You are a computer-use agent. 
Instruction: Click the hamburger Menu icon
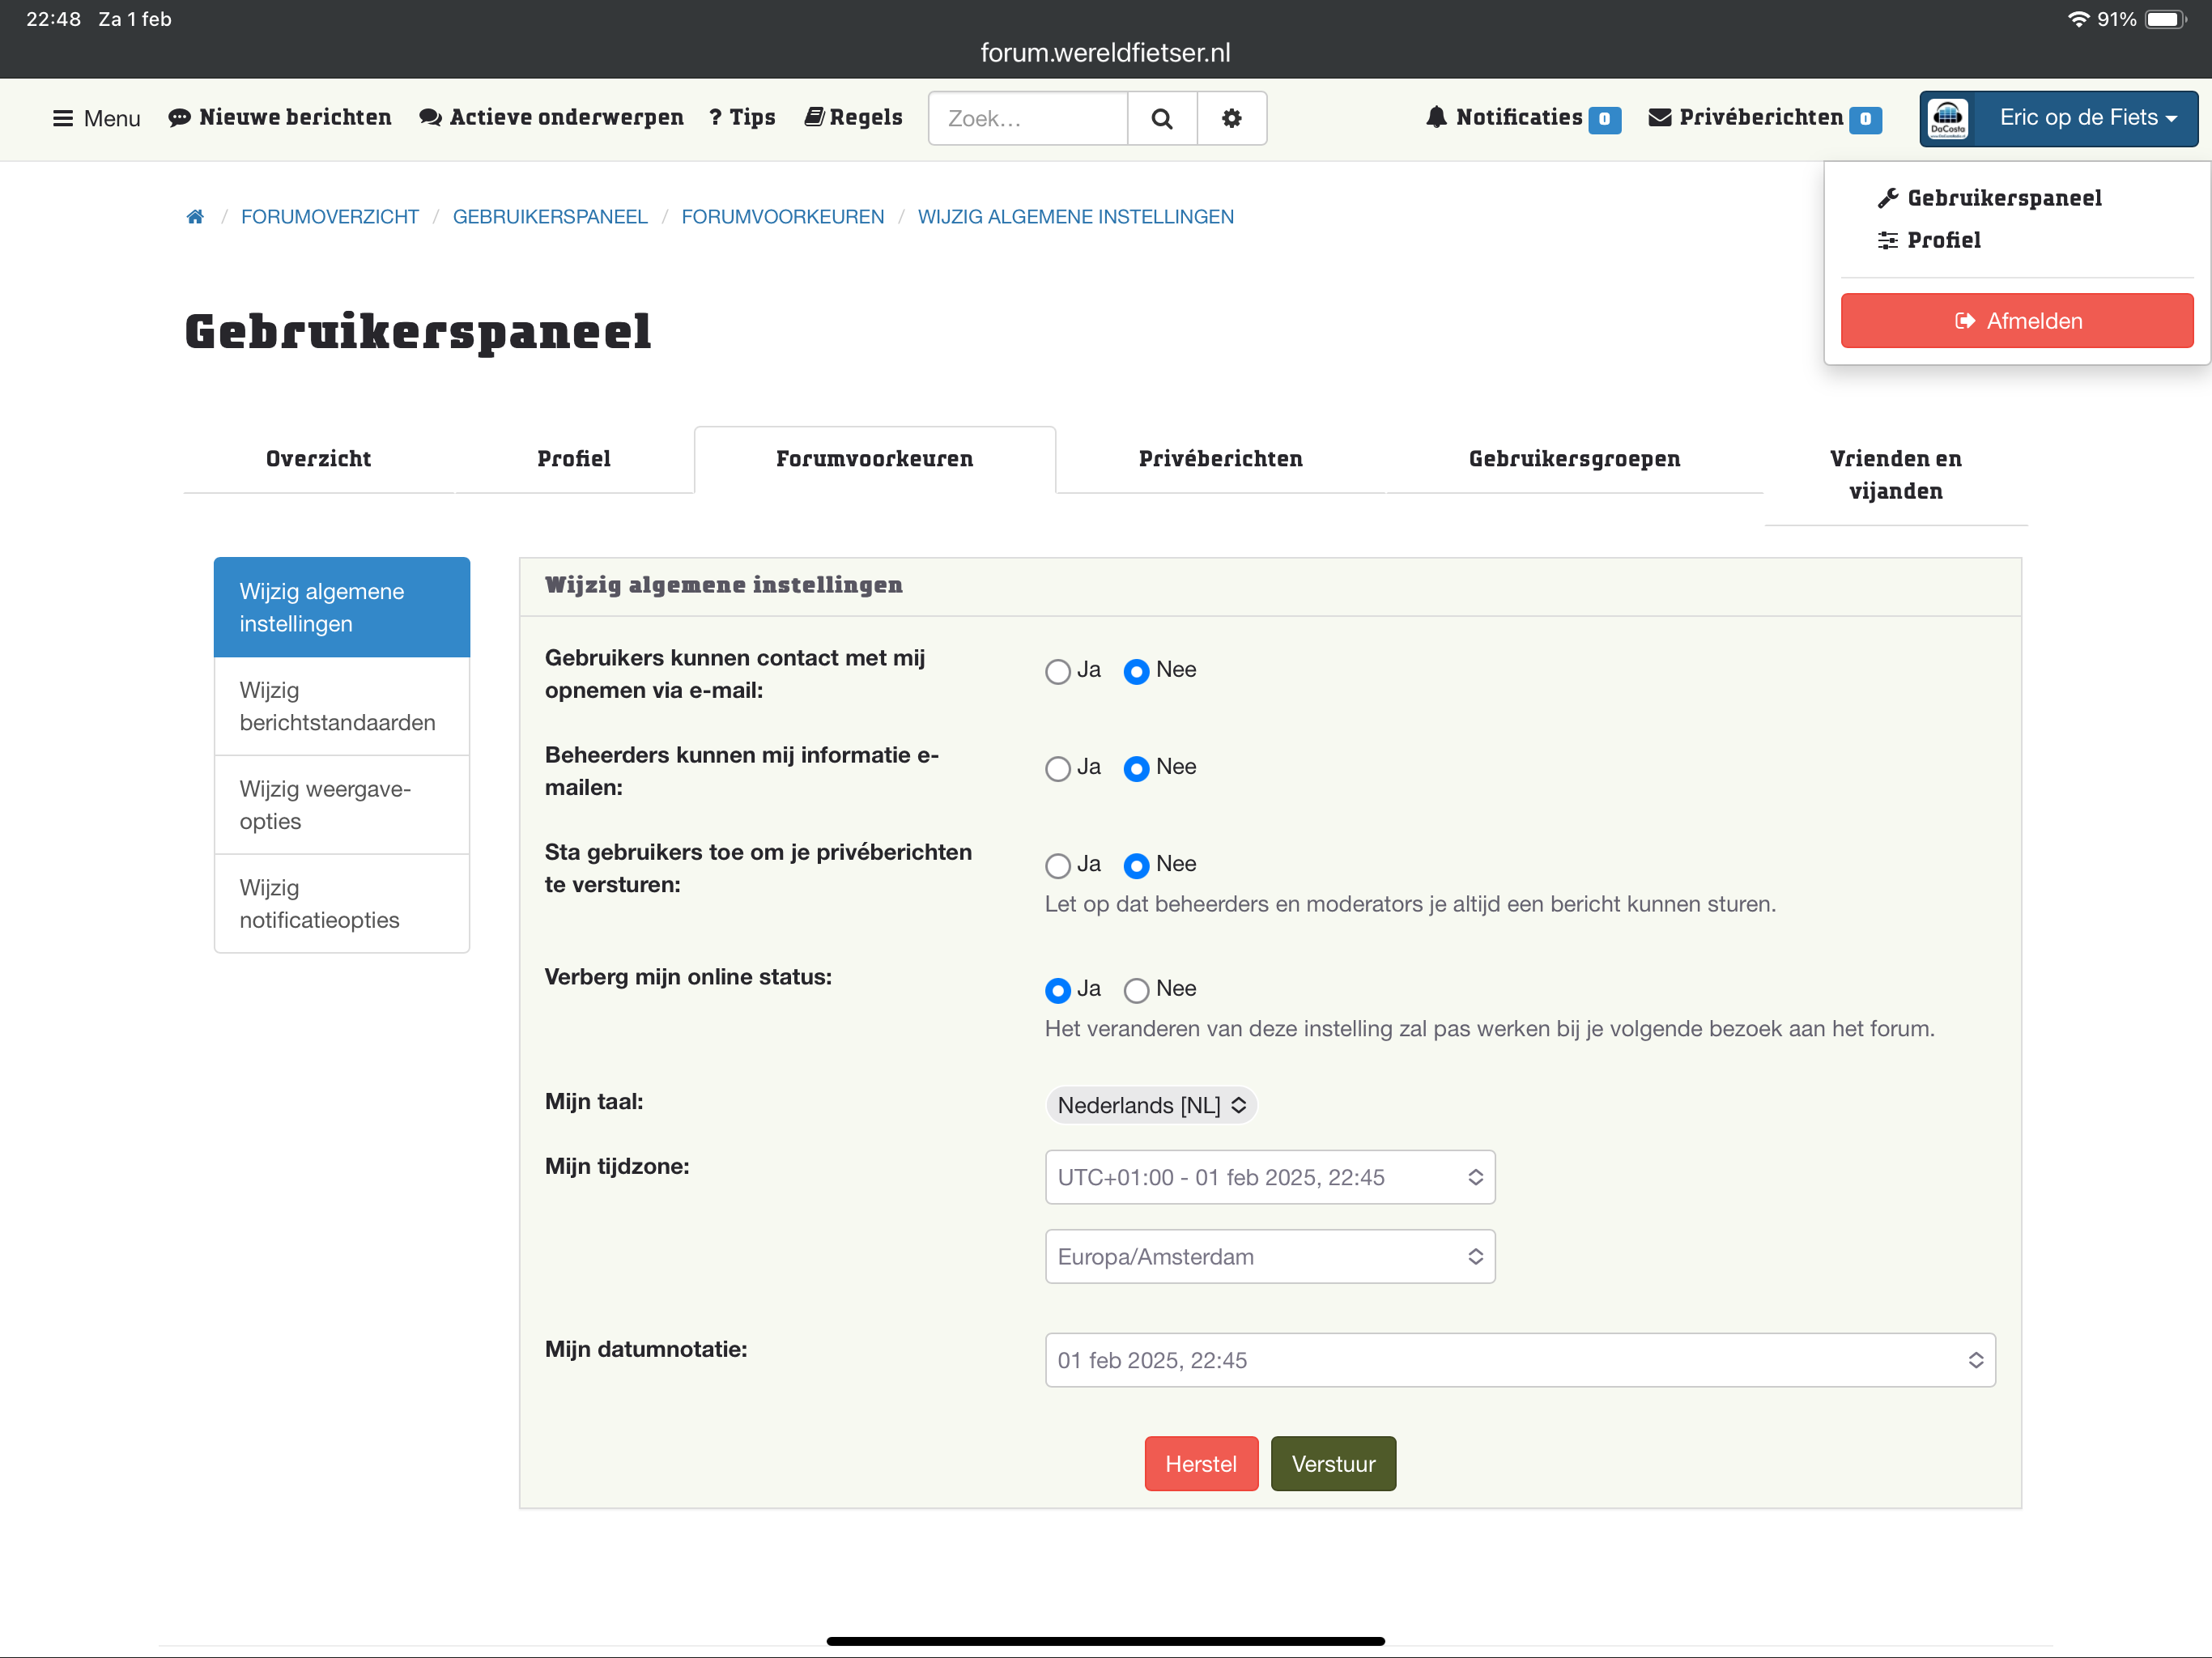[x=63, y=118]
